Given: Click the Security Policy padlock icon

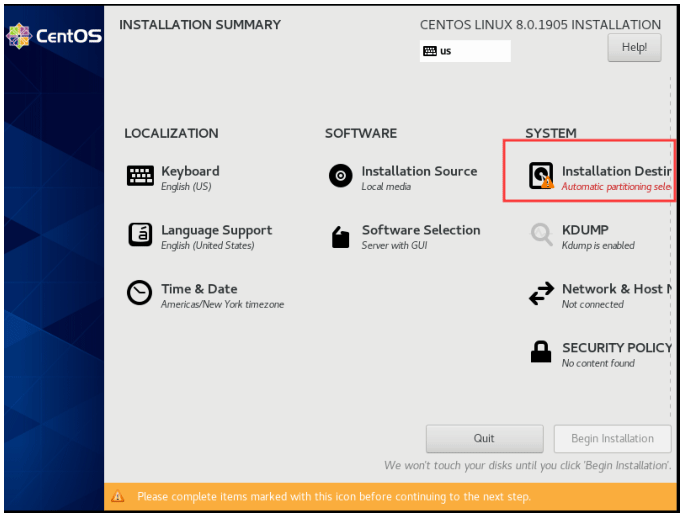Looking at the screenshot, I should coord(541,352).
